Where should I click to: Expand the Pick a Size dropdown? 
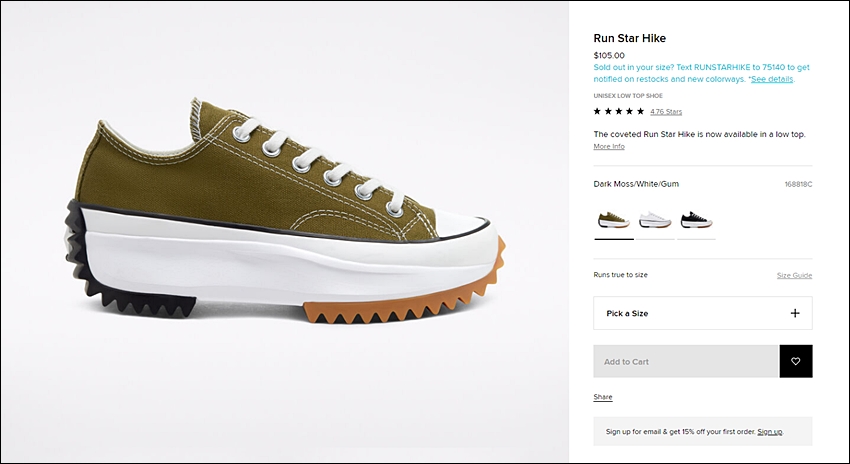click(703, 313)
